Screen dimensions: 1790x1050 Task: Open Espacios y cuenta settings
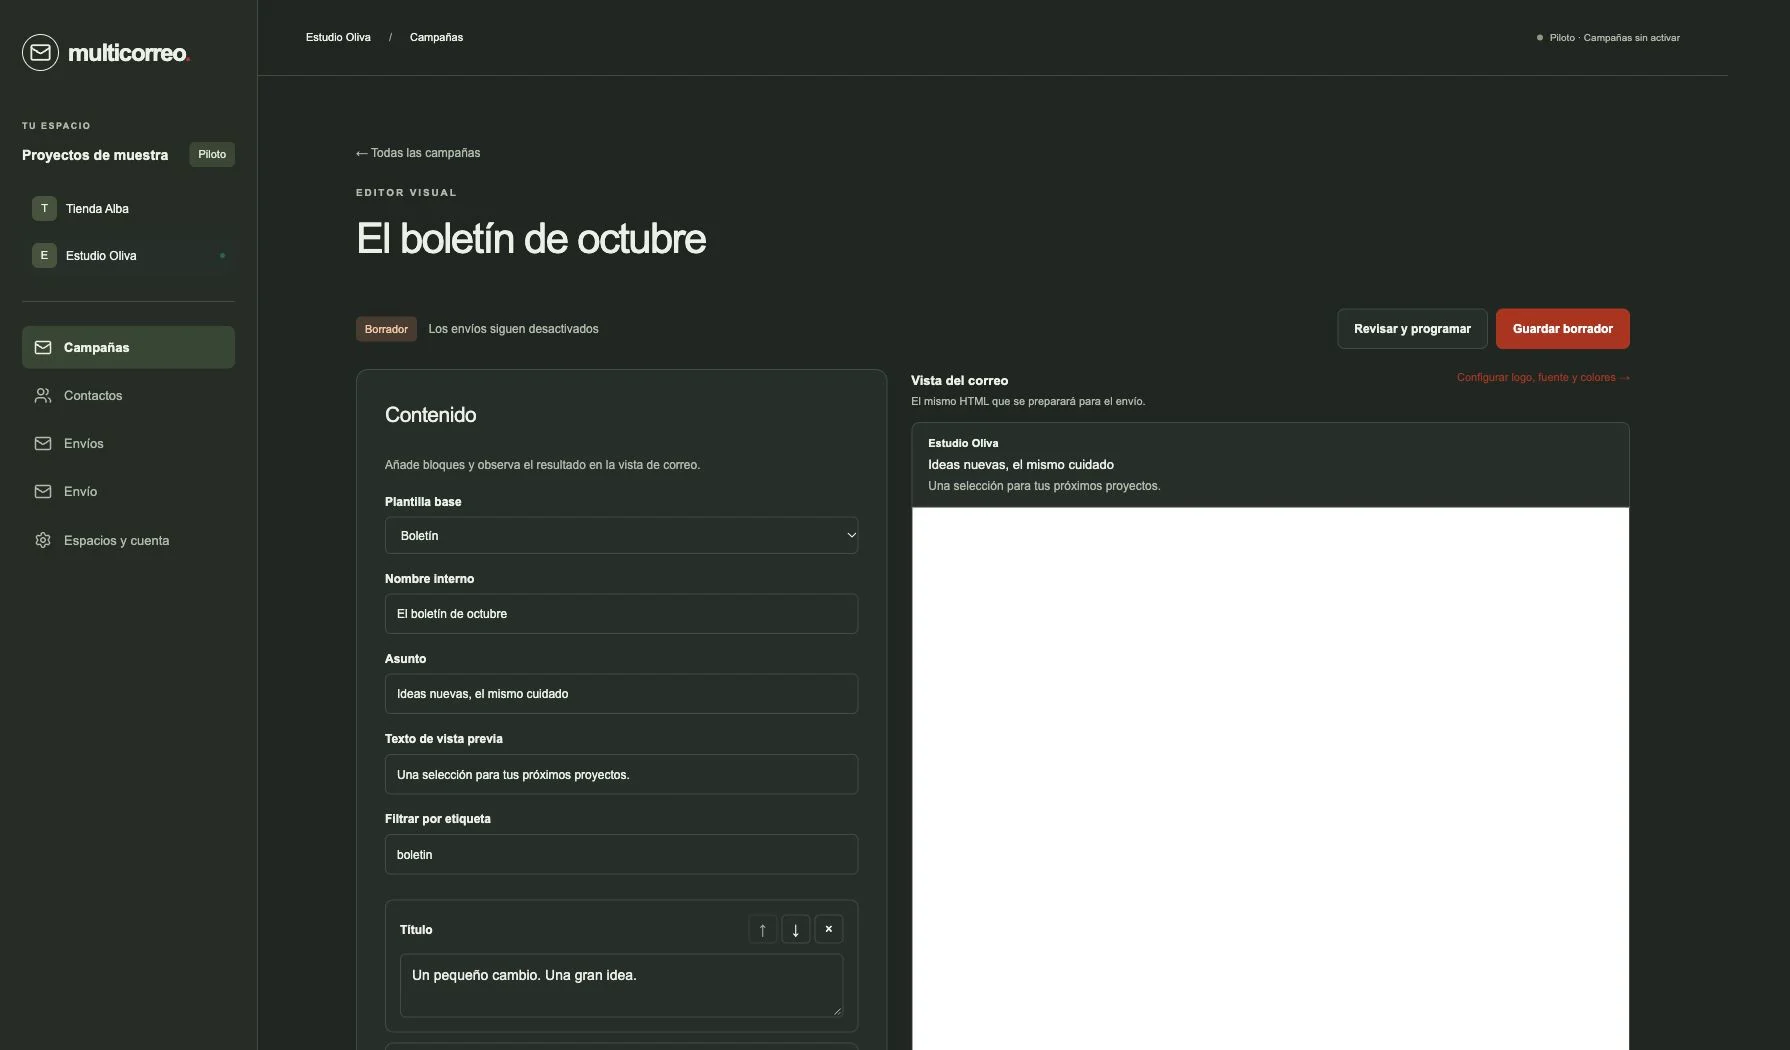pyautogui.click(x=128, y=540)
